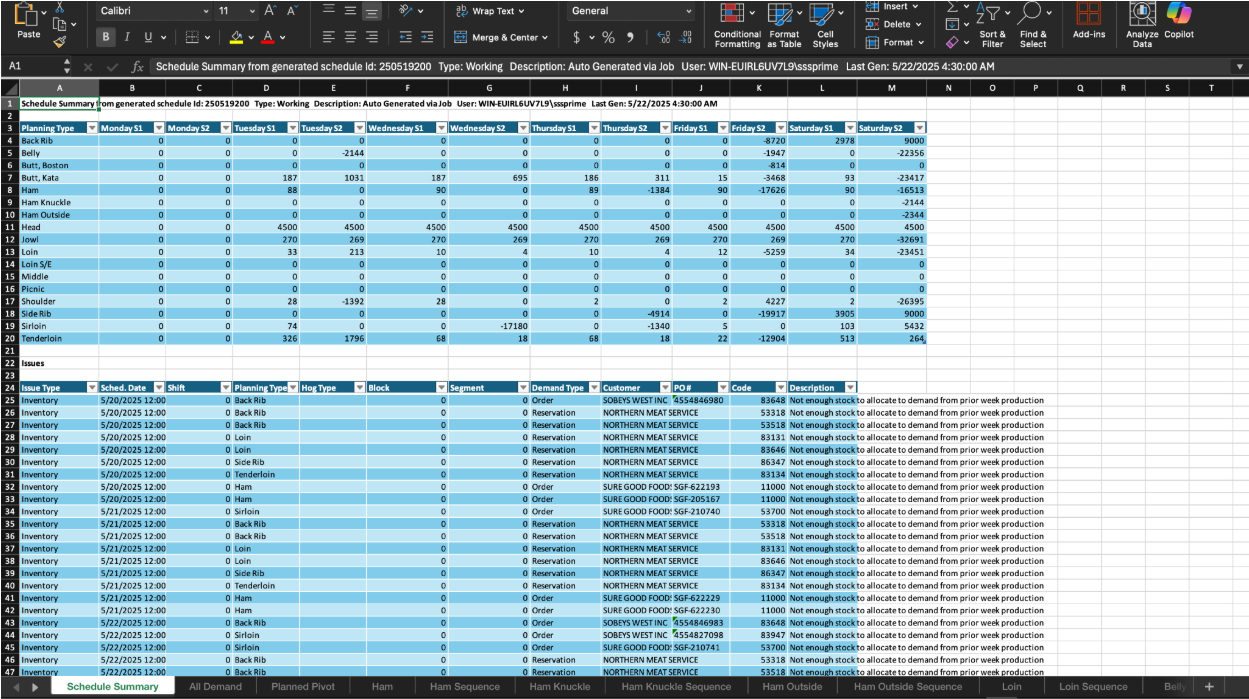The height and width of the screenshot is (699, 1249).
Task: Open the Planning Type column filter dropdown
Action: (92, 129)
